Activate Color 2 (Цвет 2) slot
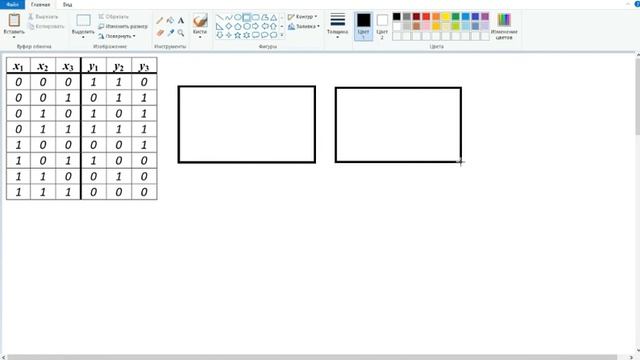 (382, 27)
